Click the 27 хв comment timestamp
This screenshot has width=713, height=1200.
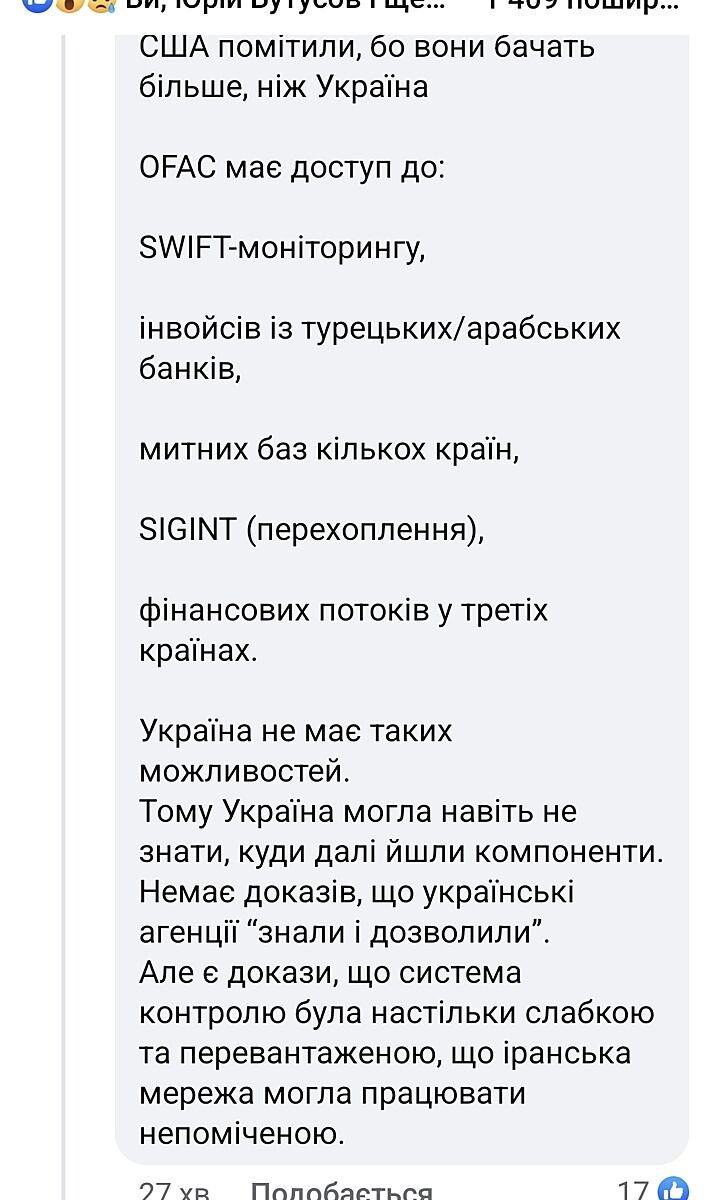tap(173, 1192)
